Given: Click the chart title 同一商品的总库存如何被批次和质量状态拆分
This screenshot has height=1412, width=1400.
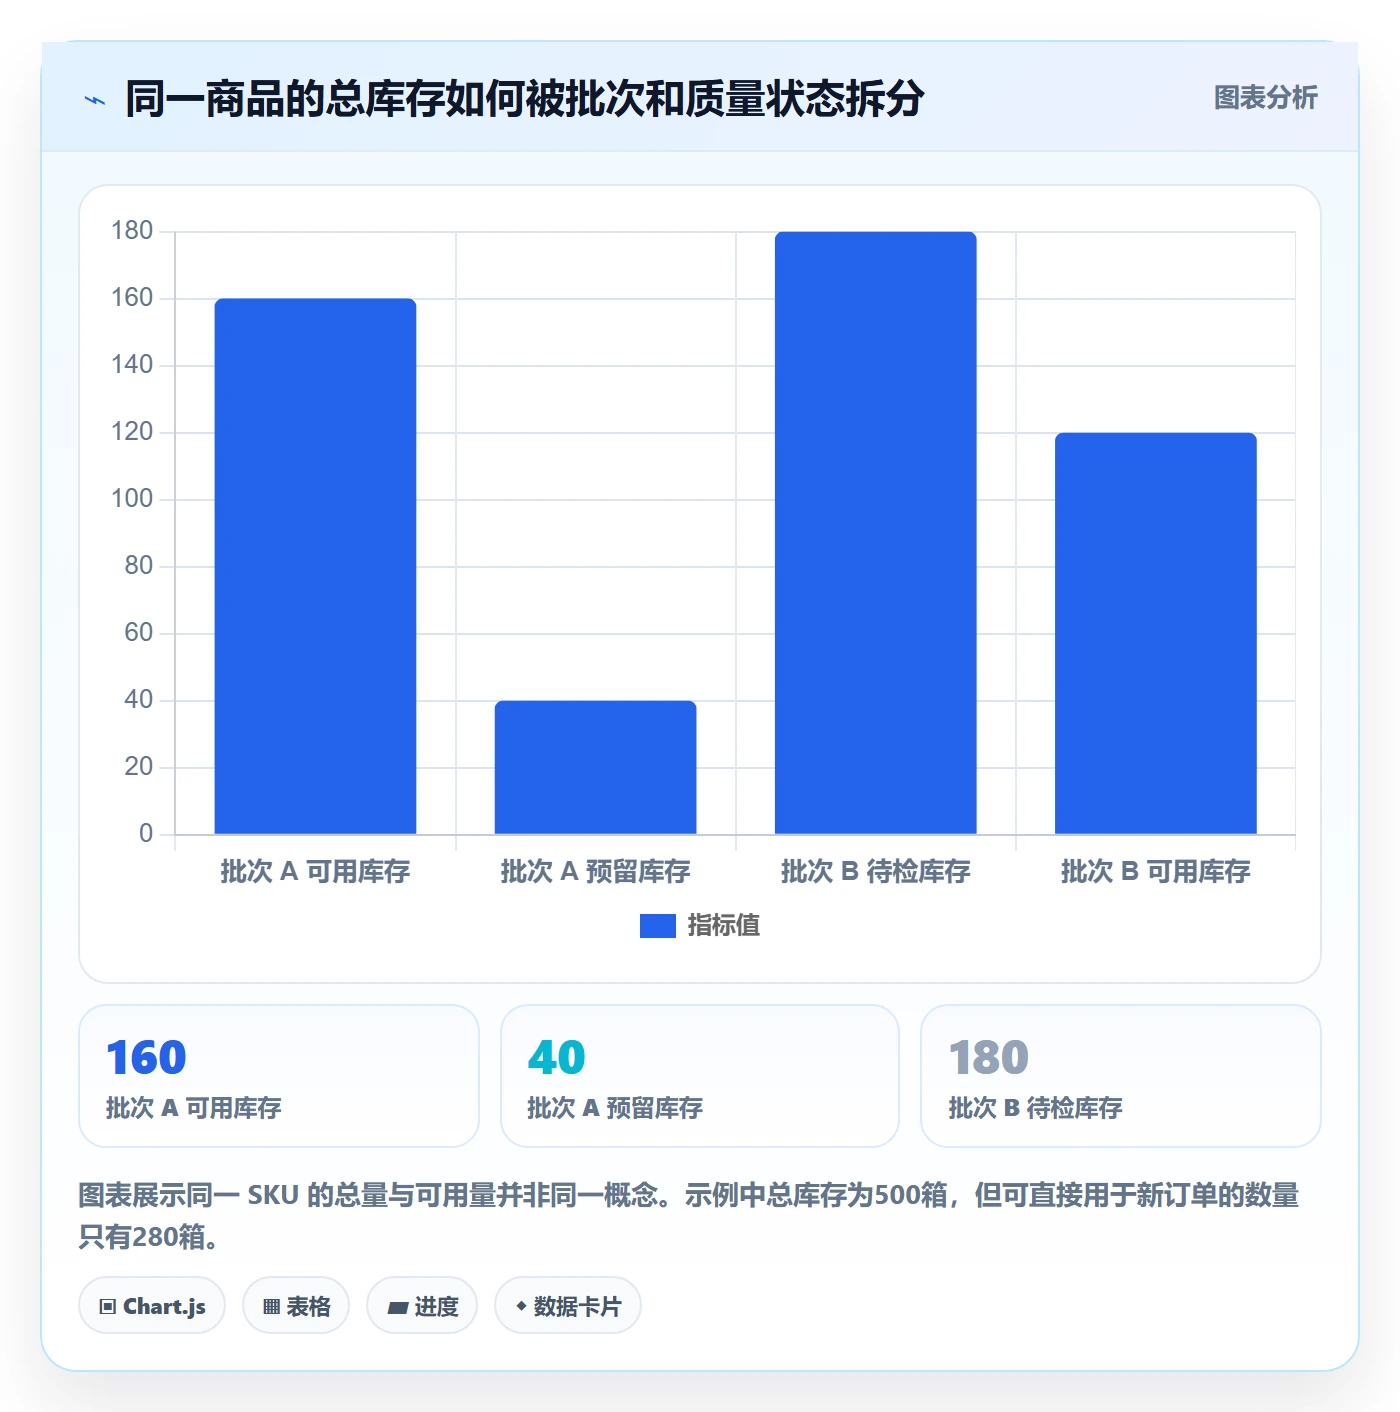Looking at the screenshot, I should pyautogui.click(x=524, y=99).
